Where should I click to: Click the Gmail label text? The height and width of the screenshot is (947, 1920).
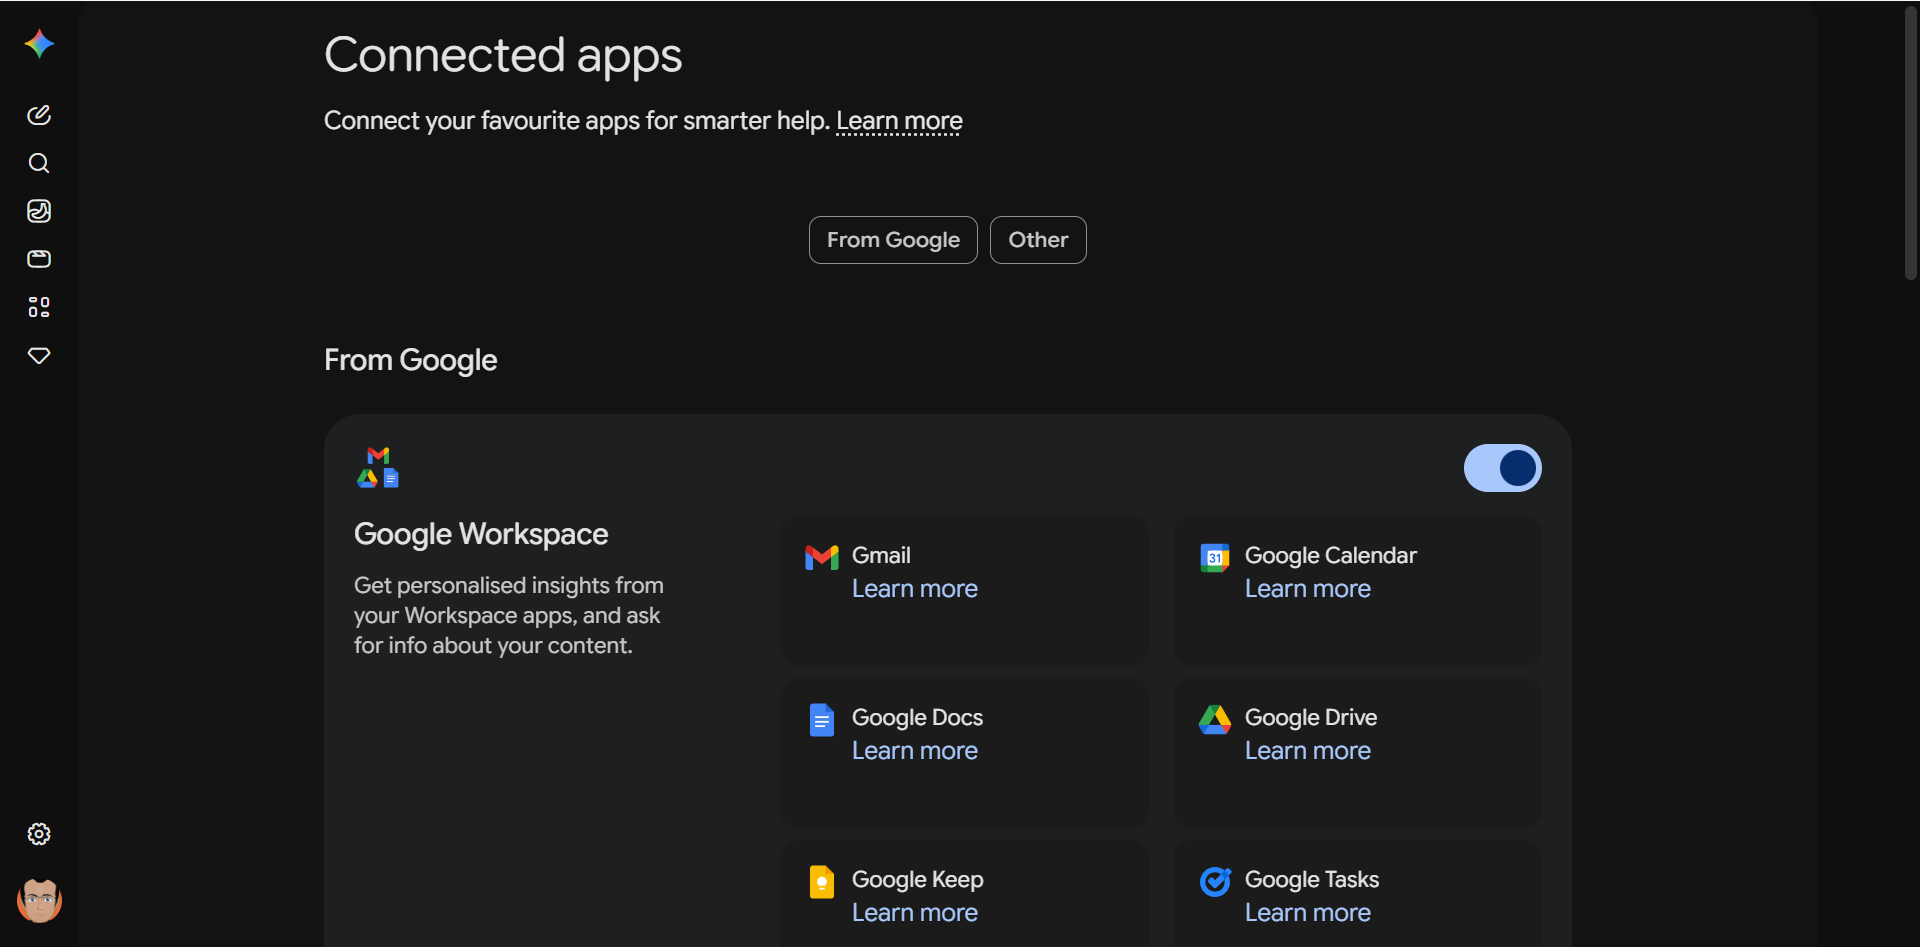click(881, 555)
